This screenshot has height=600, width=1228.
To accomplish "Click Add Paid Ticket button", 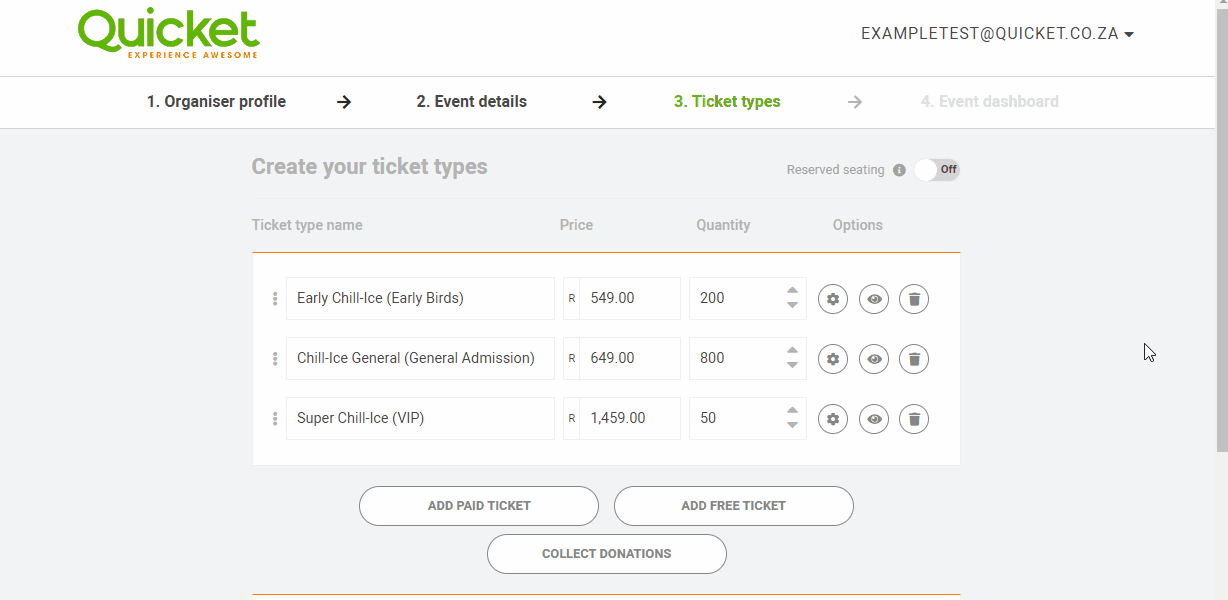I will coord(479,506).
